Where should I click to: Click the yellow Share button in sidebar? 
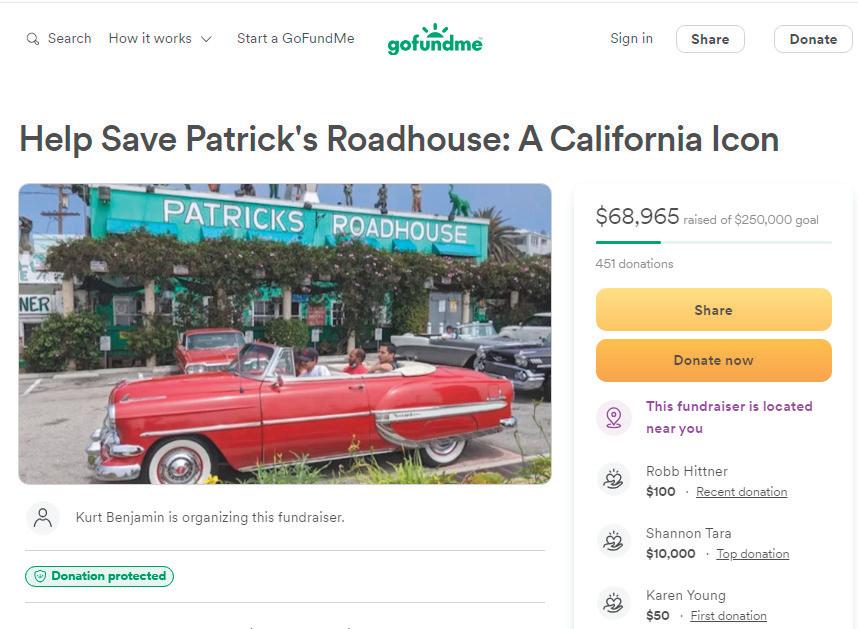[x=713, y=310]
